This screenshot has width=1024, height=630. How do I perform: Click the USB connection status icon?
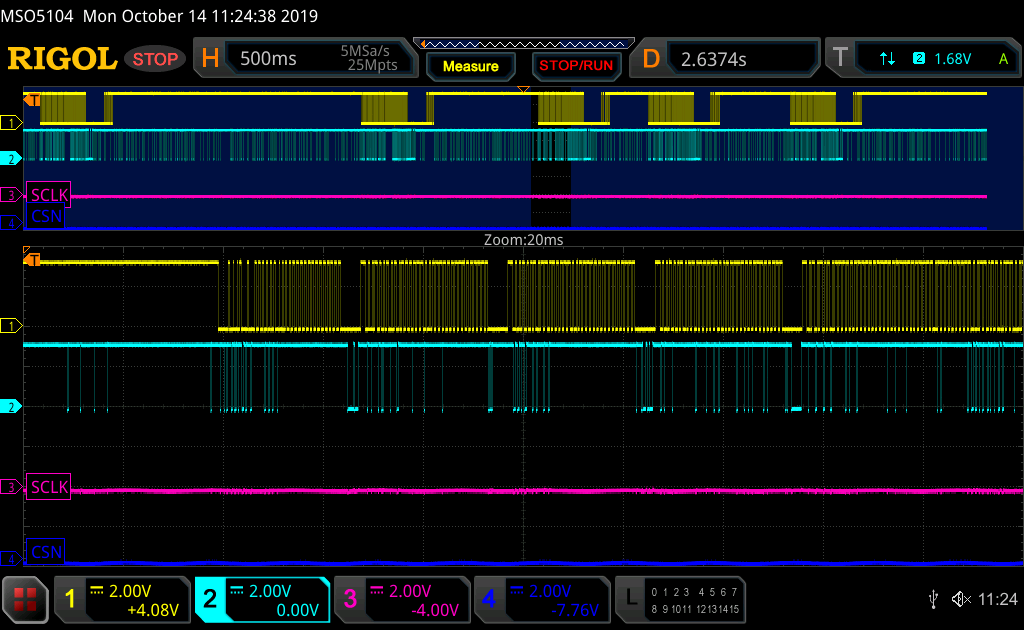934,599
